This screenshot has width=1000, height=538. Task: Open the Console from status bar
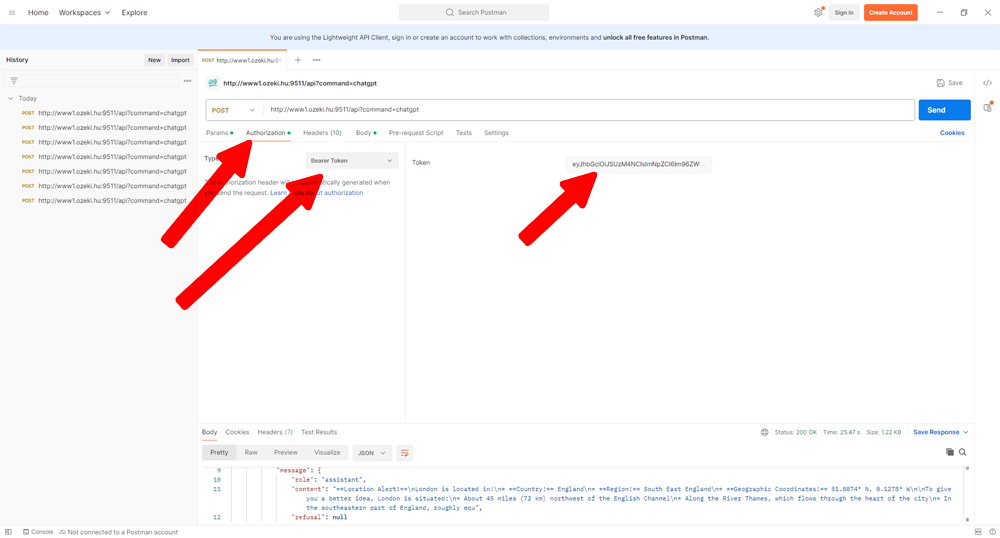click(x=38, y=532)
